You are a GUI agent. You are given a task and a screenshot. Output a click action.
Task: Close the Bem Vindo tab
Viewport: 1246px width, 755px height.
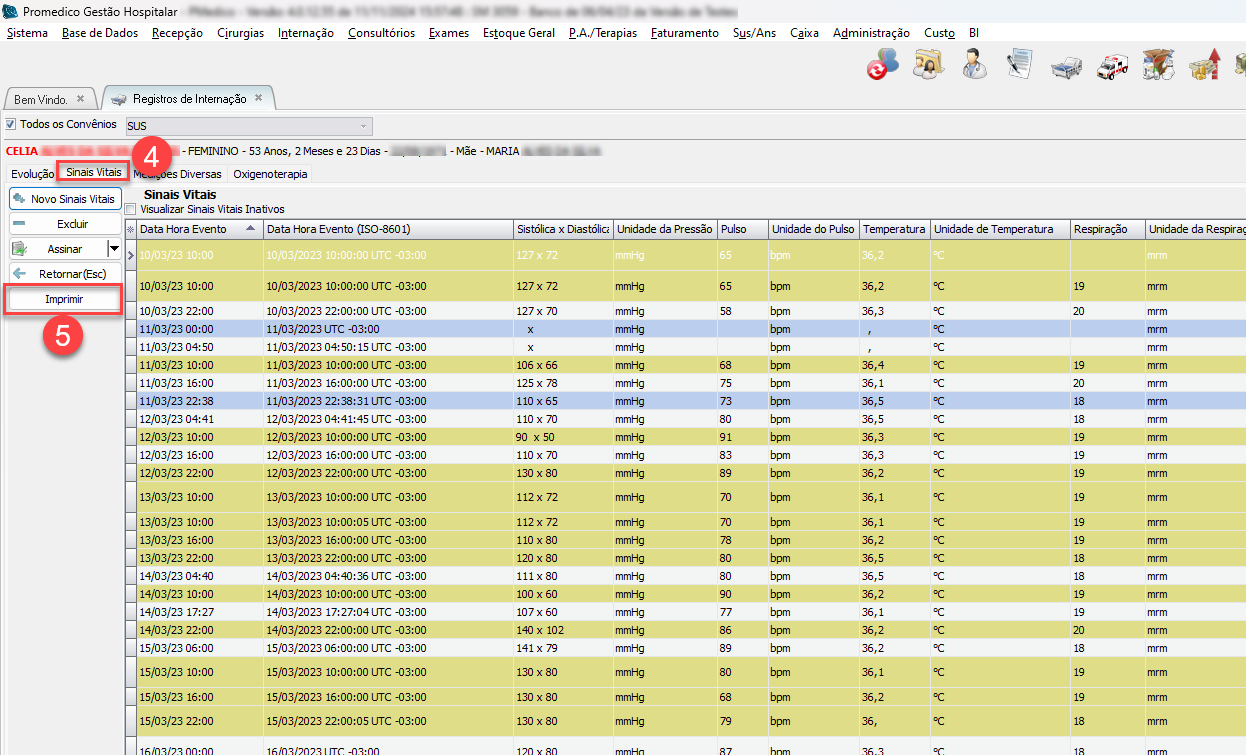tap(80, 99)
